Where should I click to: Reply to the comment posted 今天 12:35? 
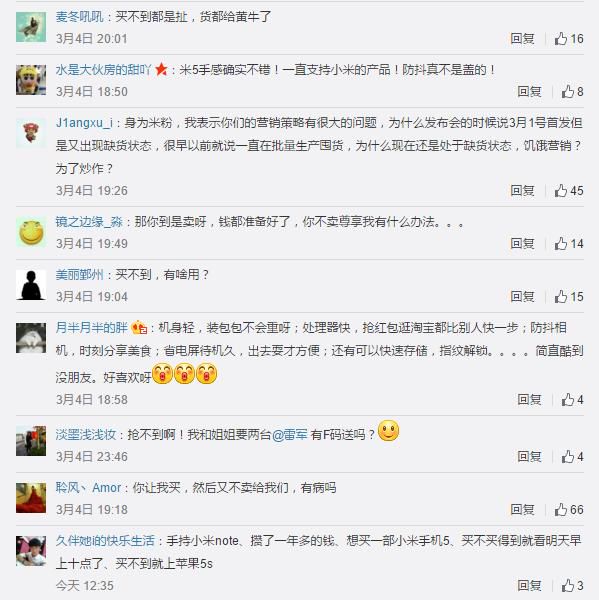click(x=529, y=585)
